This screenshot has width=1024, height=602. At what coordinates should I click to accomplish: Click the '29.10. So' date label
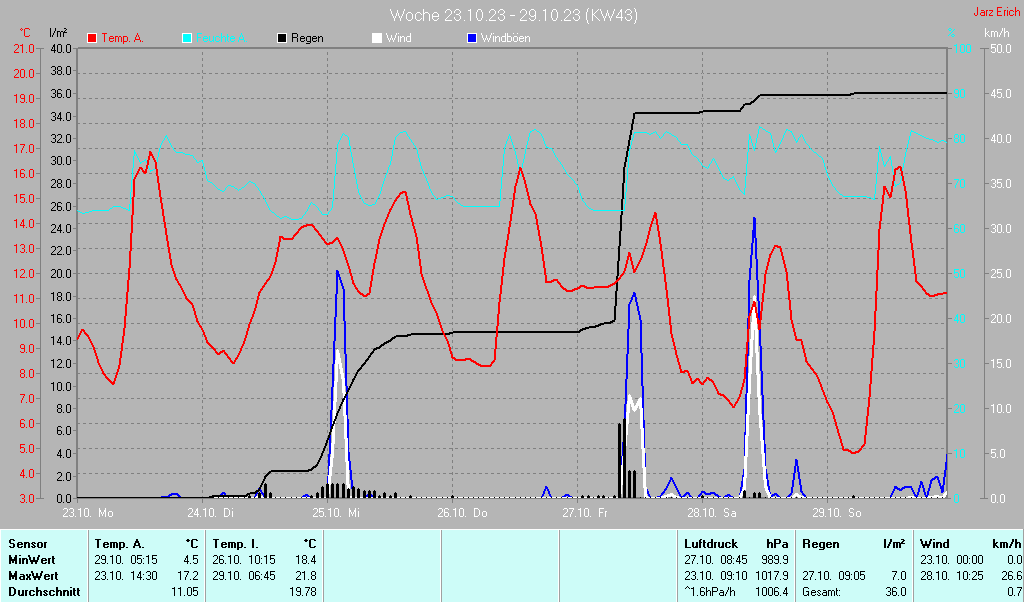(837, 513)
